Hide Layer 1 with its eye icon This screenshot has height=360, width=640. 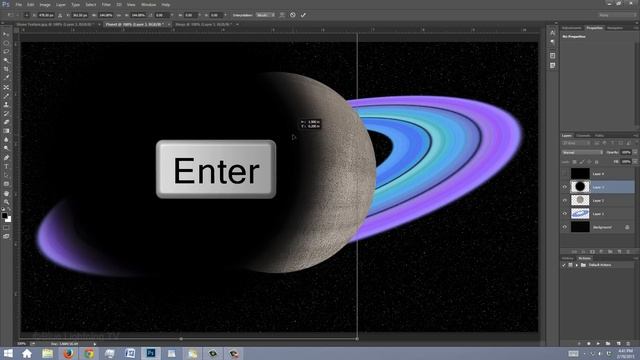coord(565,213)
